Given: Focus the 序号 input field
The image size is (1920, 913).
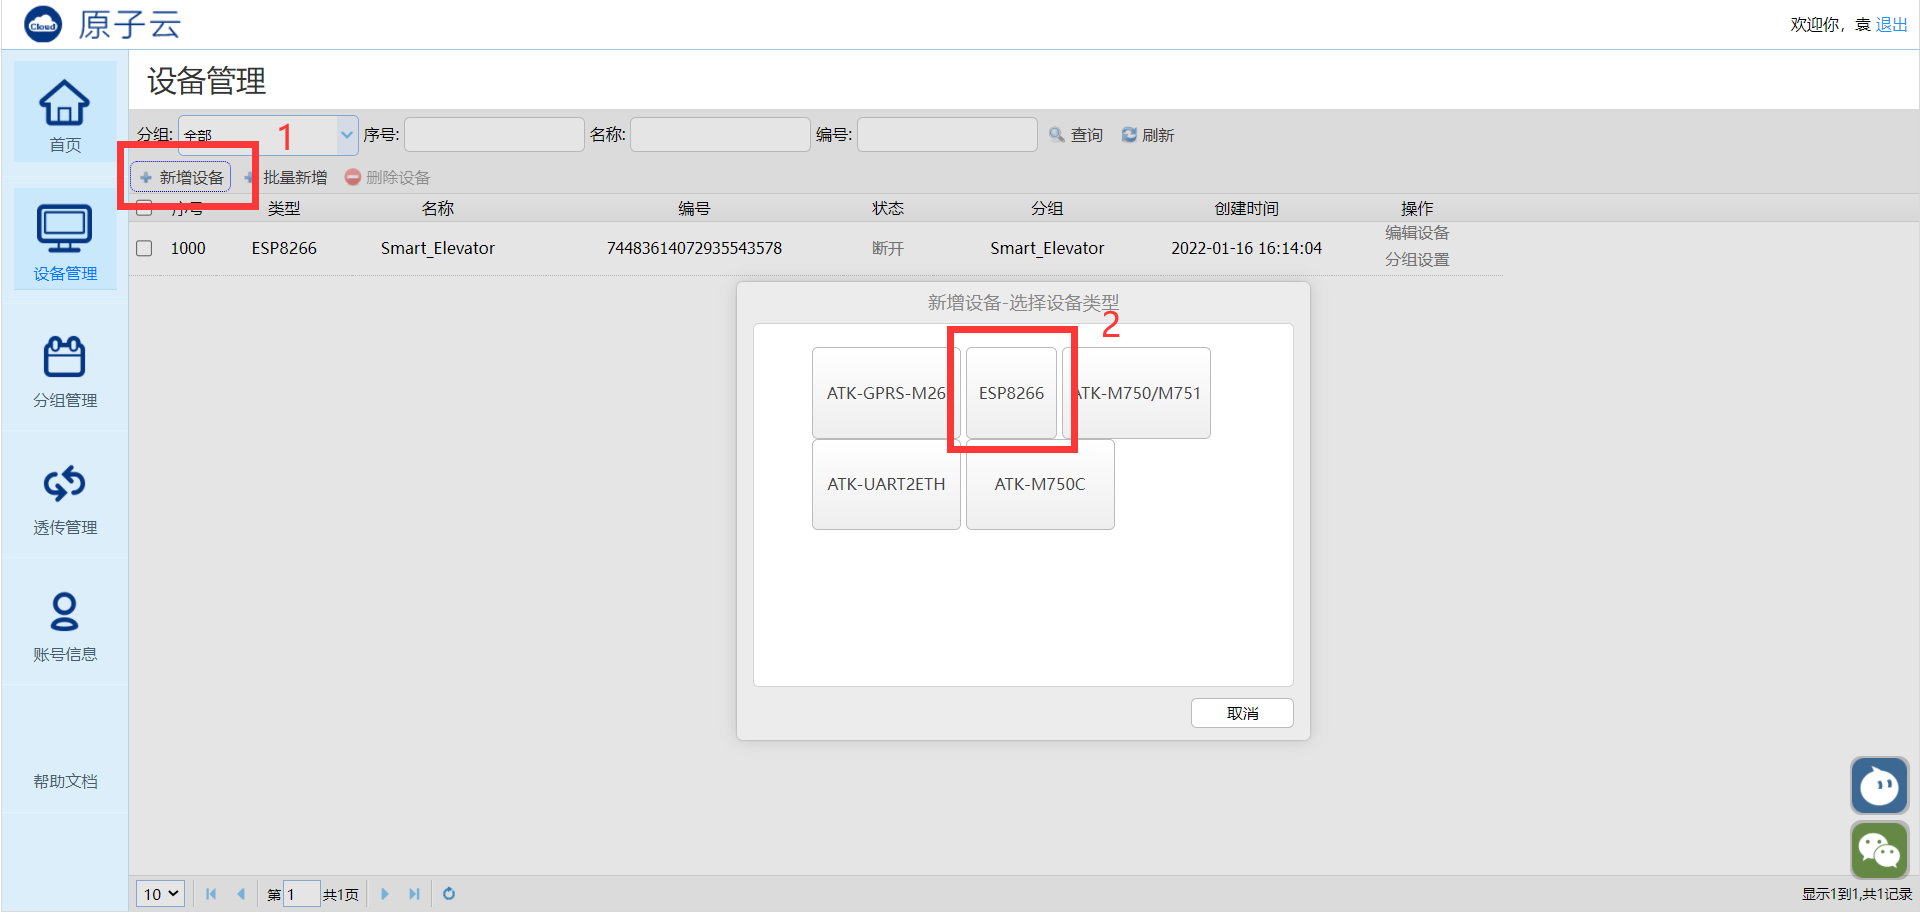Looking at the screenshot, I should point(494,135).
